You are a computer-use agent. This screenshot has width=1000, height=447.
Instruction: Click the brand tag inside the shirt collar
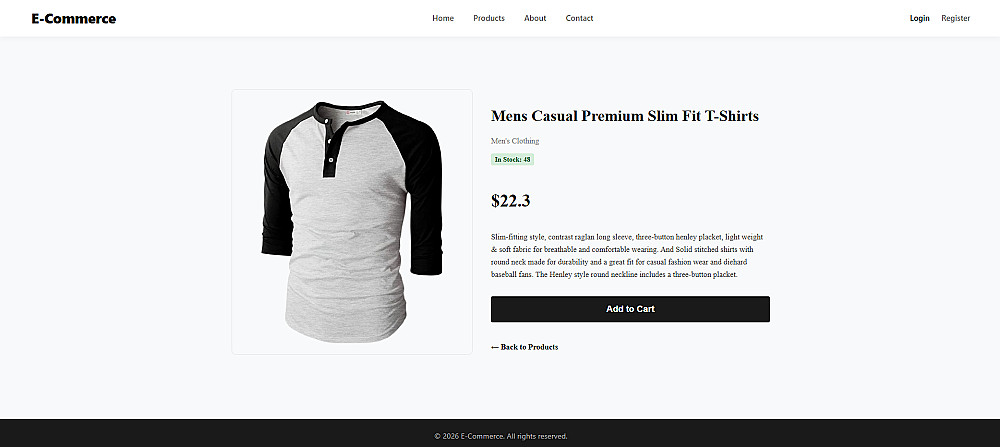[353, 114]
